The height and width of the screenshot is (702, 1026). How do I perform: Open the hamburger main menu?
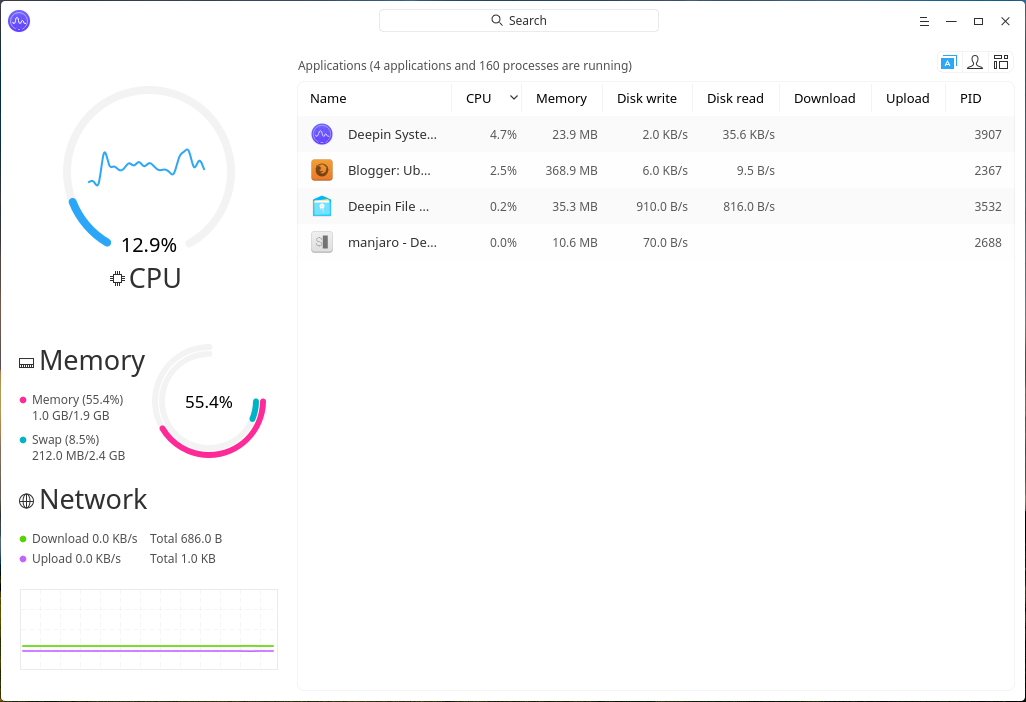923,20
